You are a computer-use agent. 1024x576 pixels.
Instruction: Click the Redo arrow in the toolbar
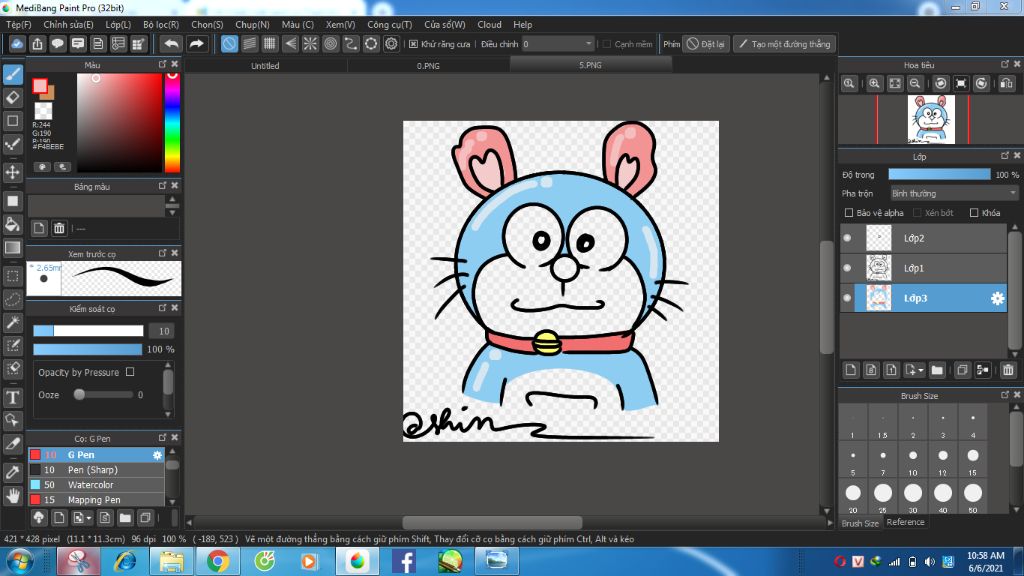coord(196,44)
